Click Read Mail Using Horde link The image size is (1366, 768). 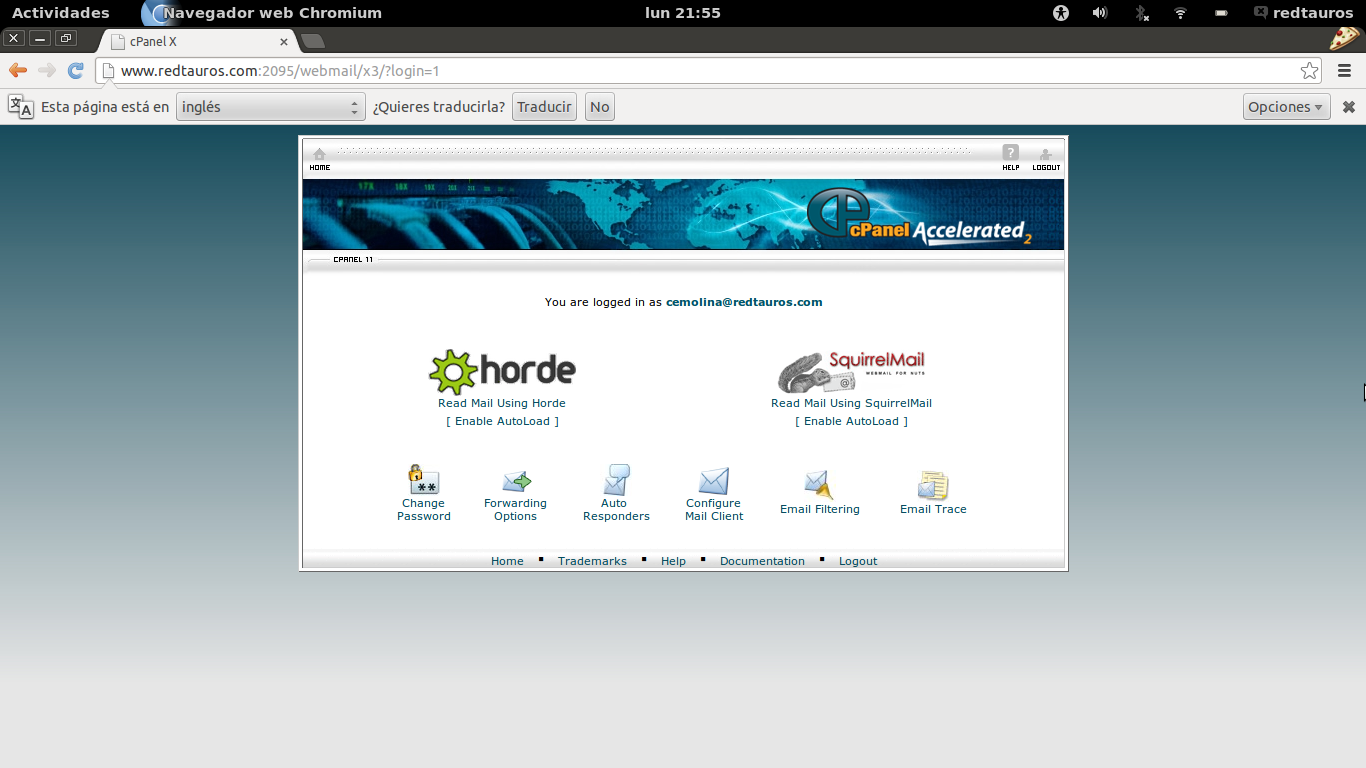point(502,403)
